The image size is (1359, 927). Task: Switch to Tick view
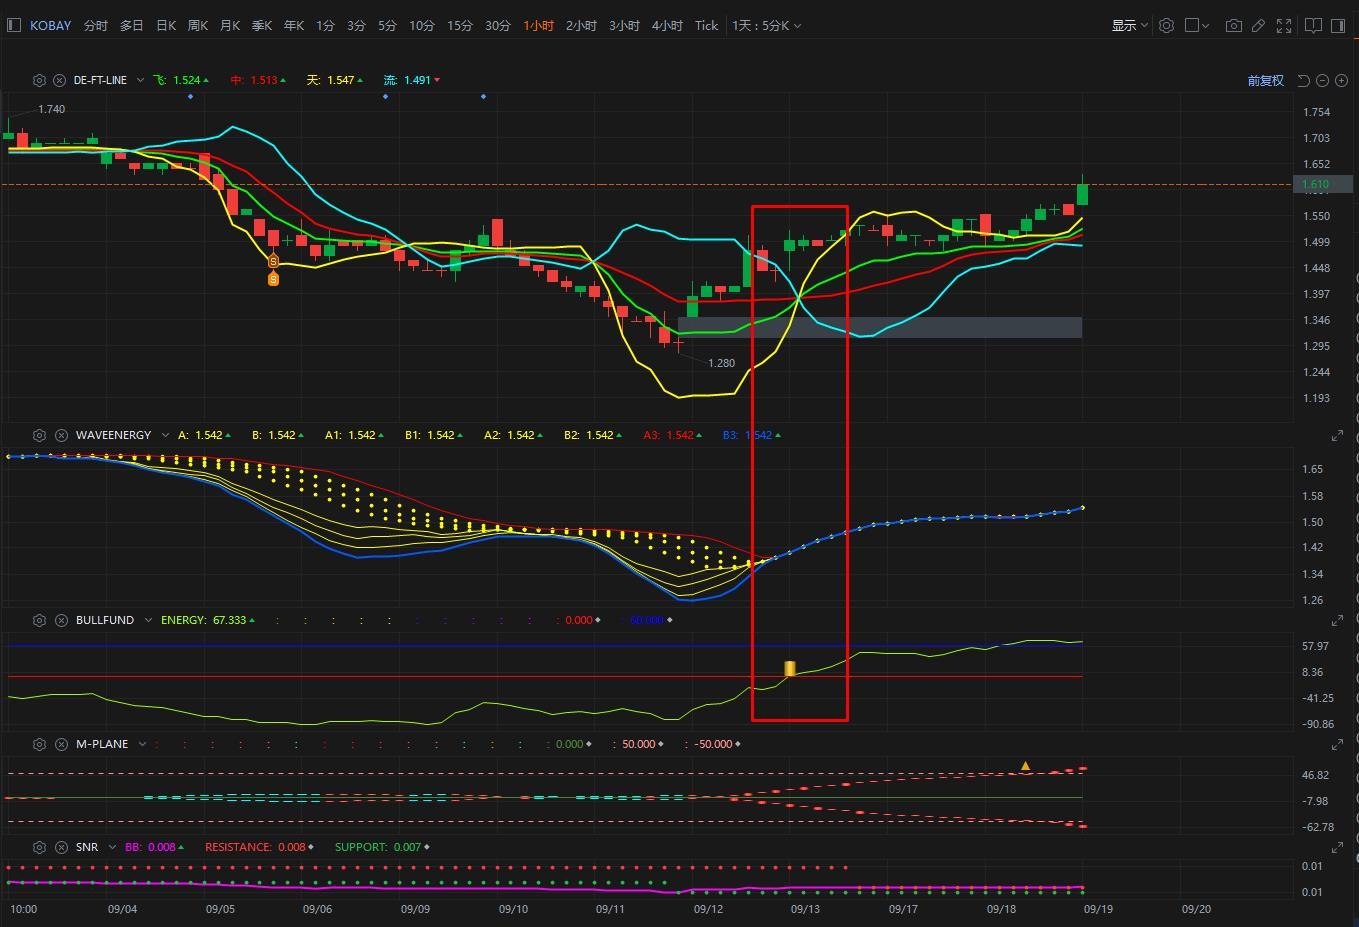[706, 25]
